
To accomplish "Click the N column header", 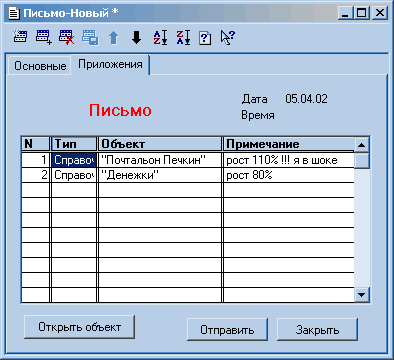I will pyautogui.click(x=36, y=144).
